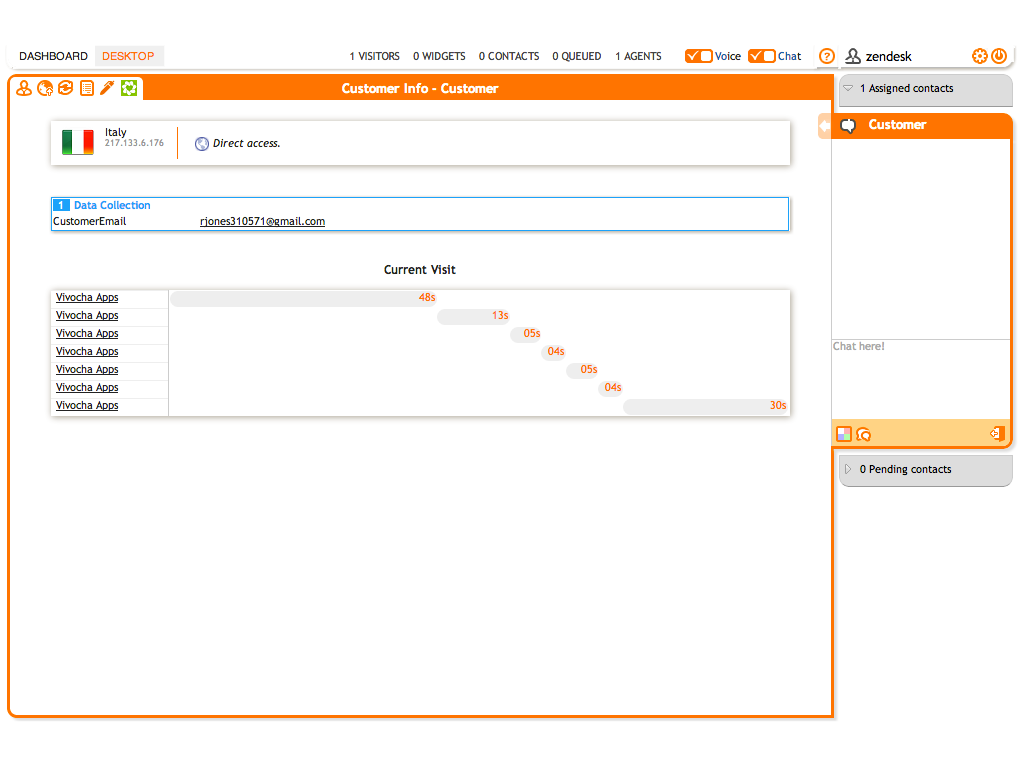Click the circular refresh arrows icon
The width and height of the screenshot is (1024, 768).
coord(66,89)
